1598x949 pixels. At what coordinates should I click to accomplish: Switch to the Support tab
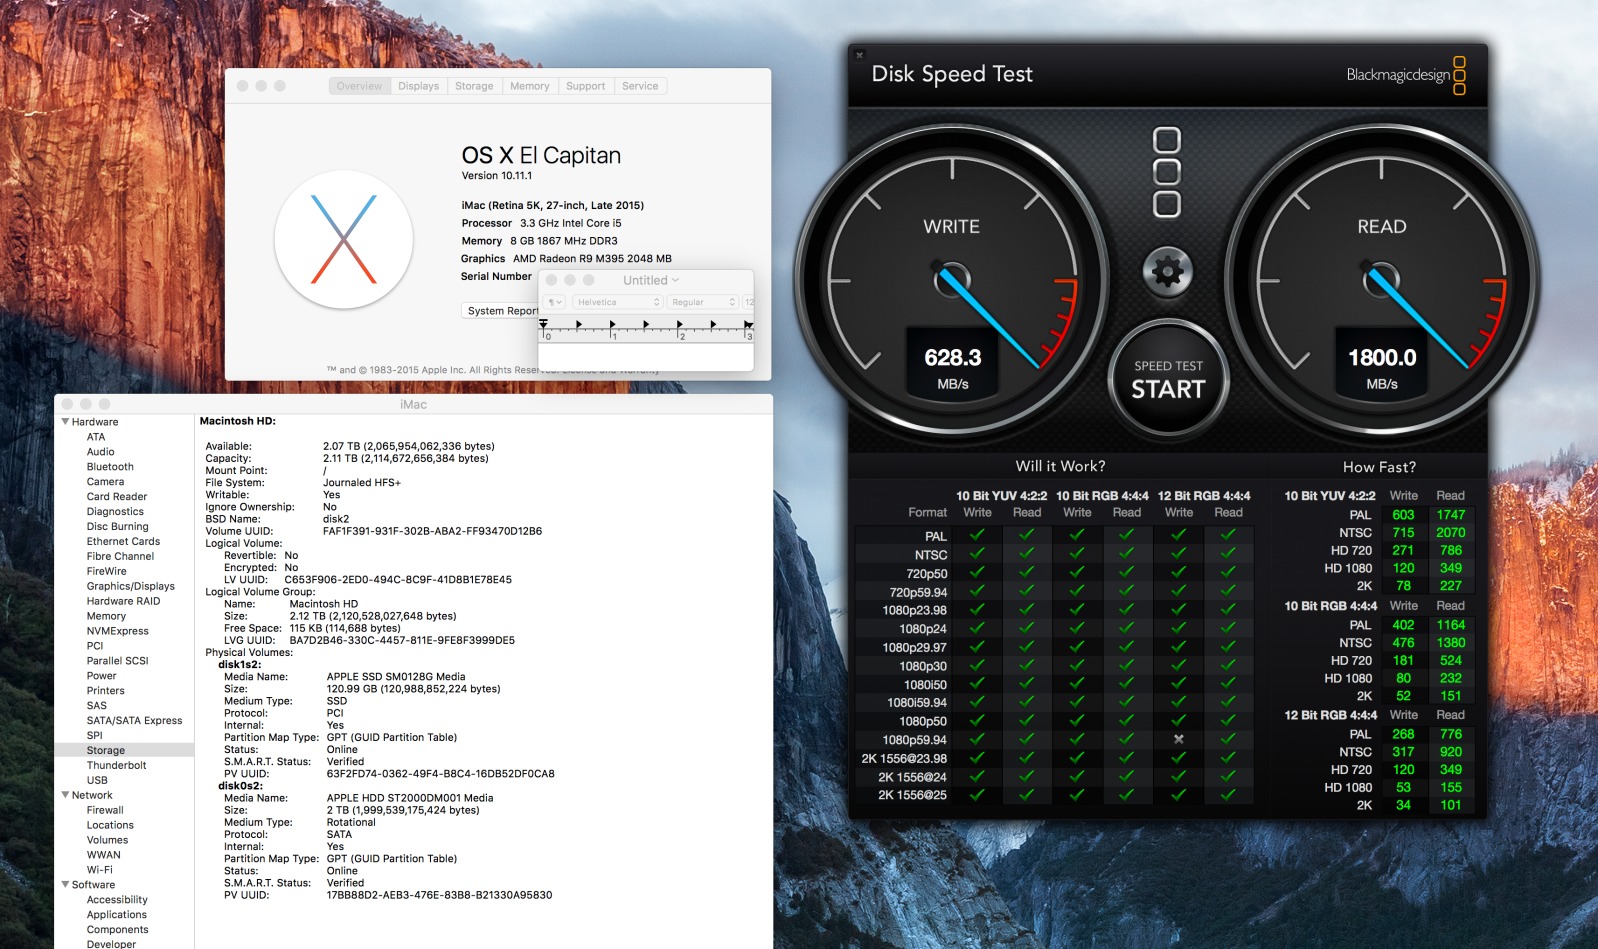585,86
